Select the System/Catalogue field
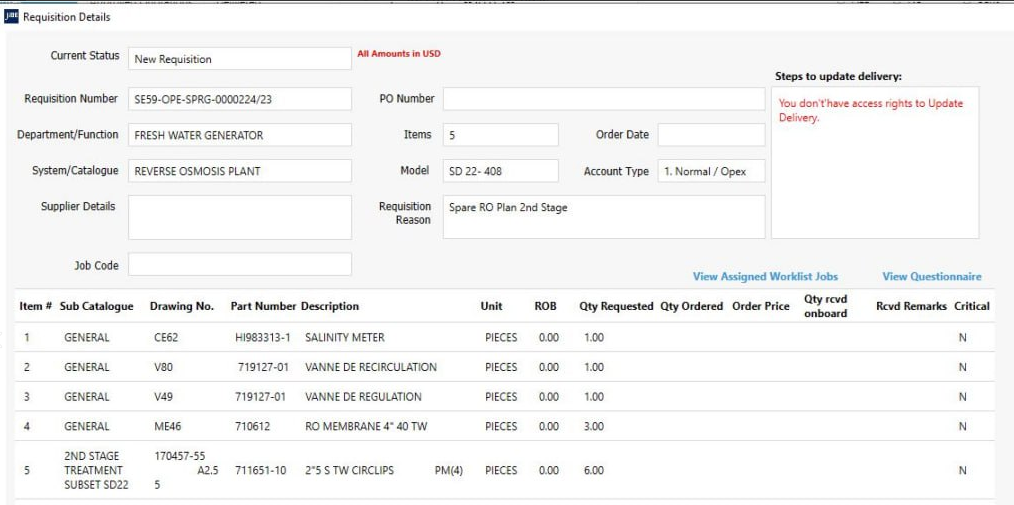 240,171
